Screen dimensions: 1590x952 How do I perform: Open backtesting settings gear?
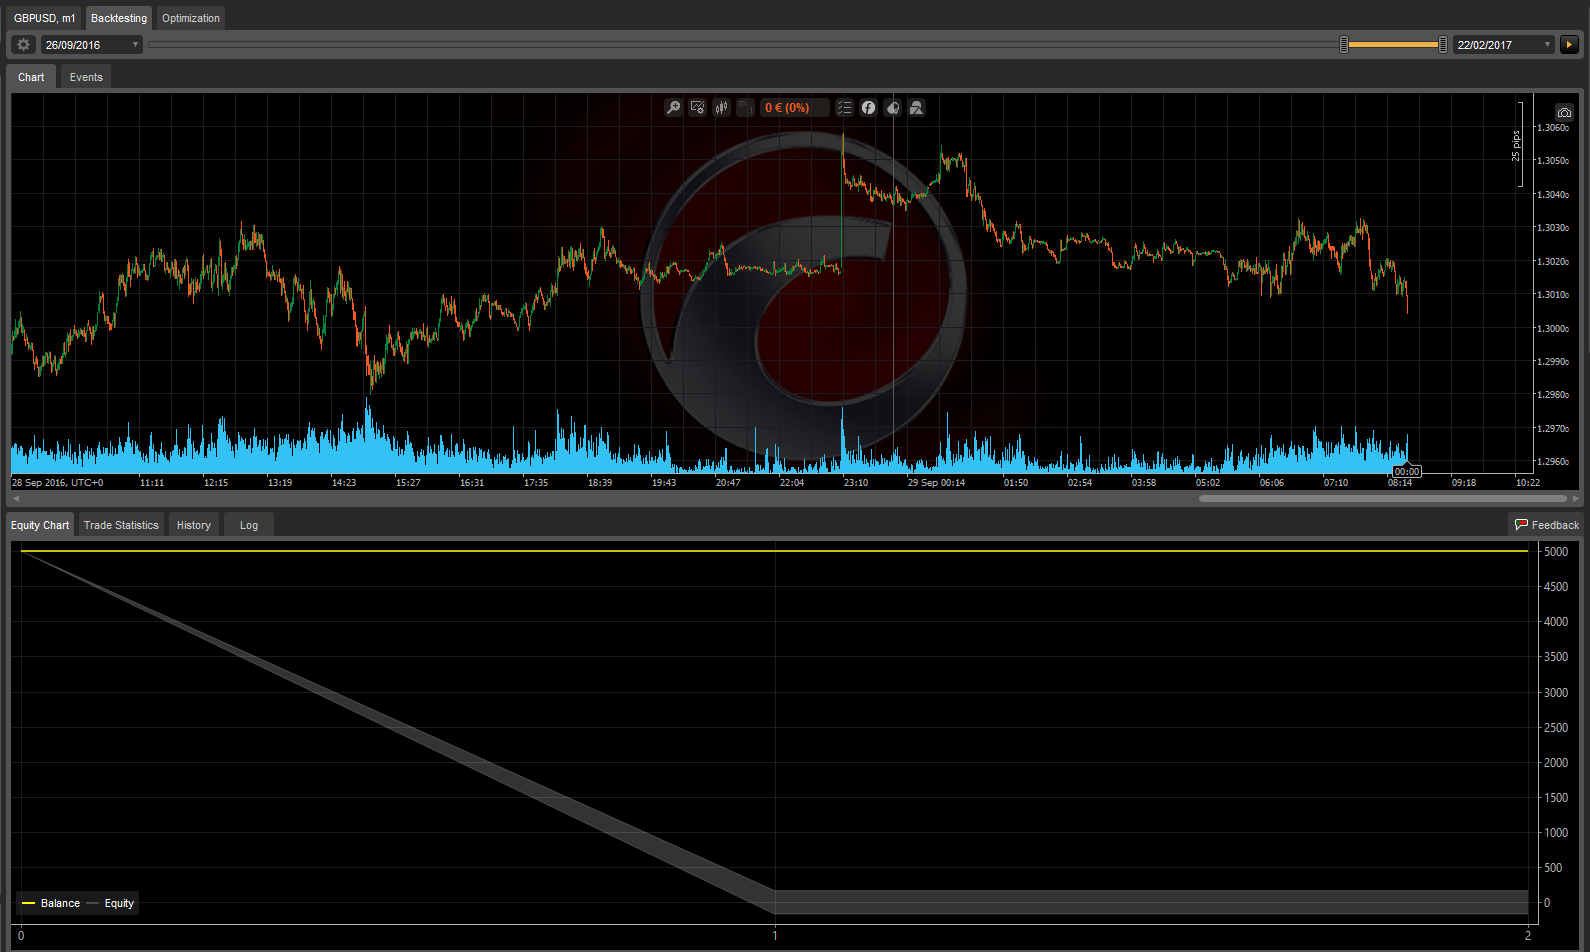(23, 45)
